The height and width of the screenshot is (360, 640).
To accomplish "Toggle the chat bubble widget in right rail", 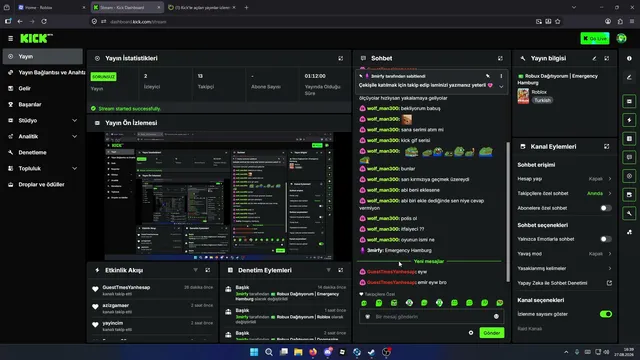I will click(629, 157).
